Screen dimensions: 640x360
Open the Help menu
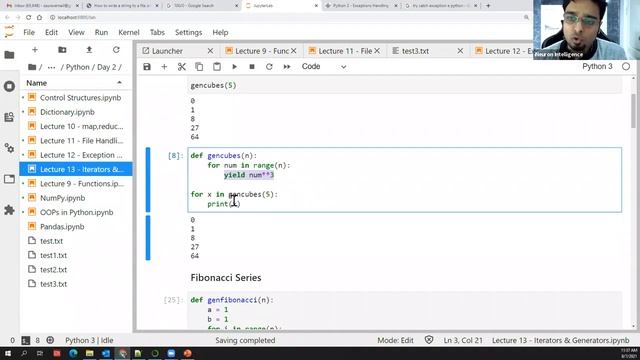(x=220, y=32)
